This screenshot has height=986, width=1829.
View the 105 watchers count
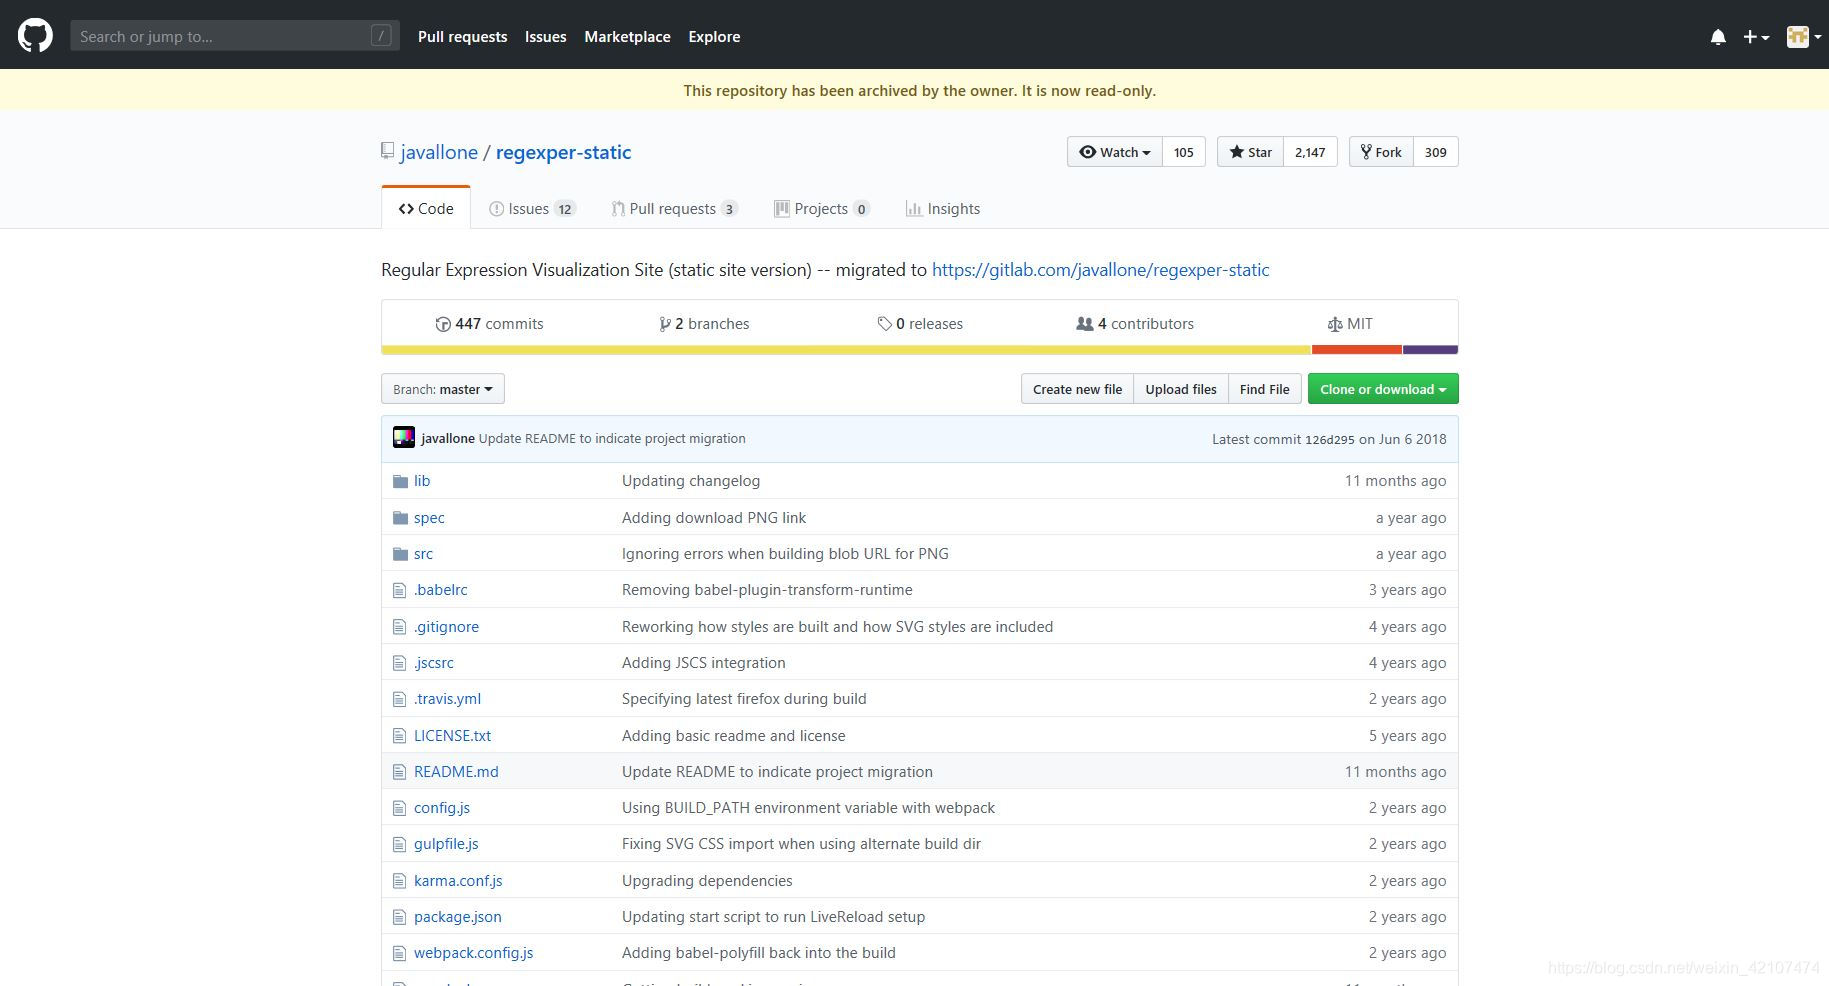(1184, 152)
